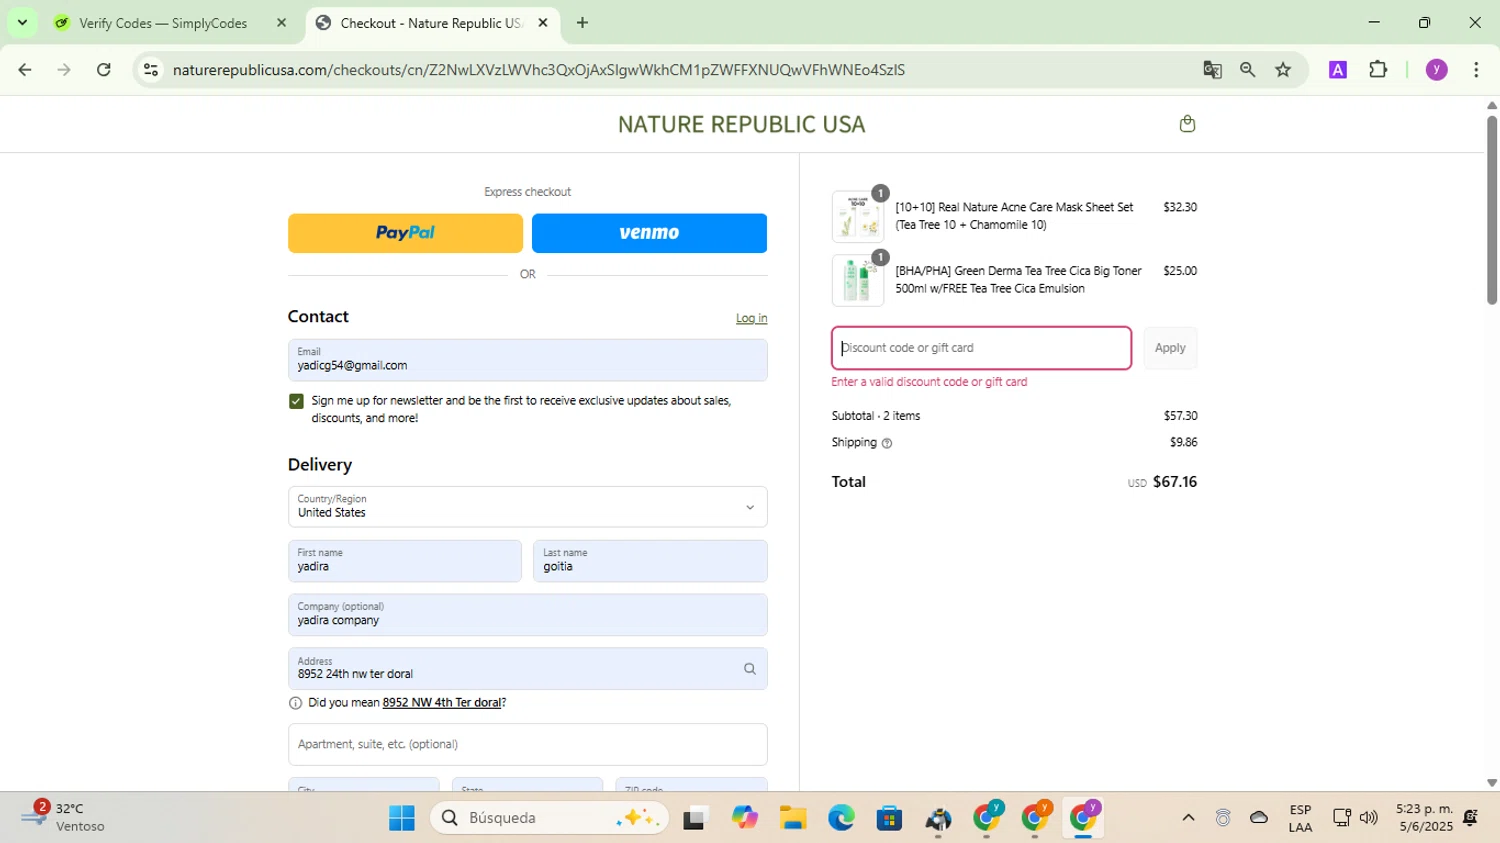Open the notification bell in system tray

point(1470,818)
